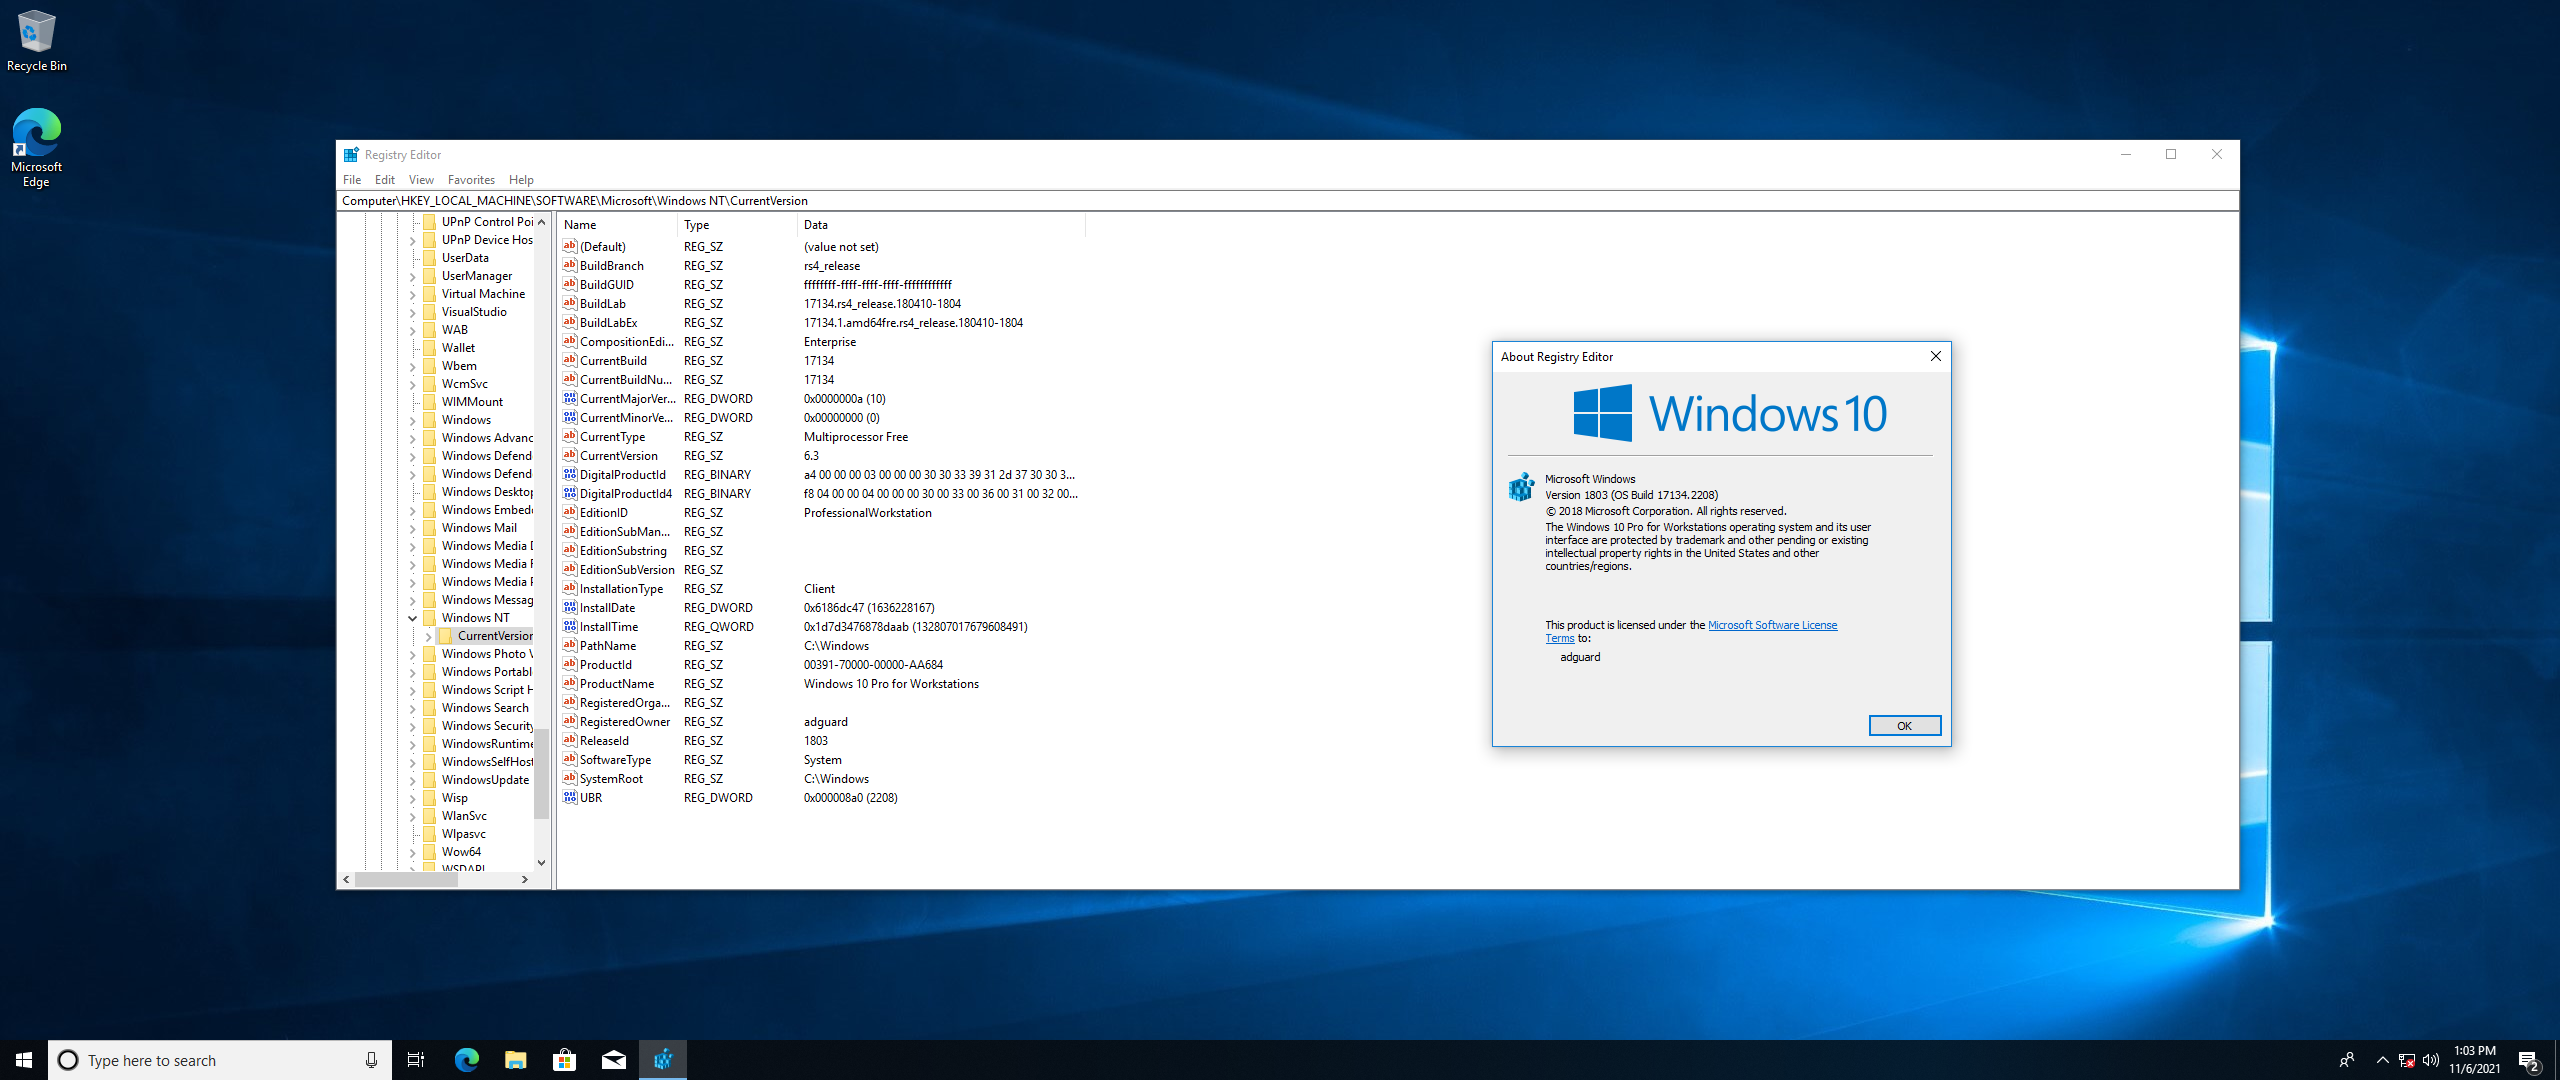
Task: Expand the CurrentVersion tree node
Action: [x=428, y=636]
